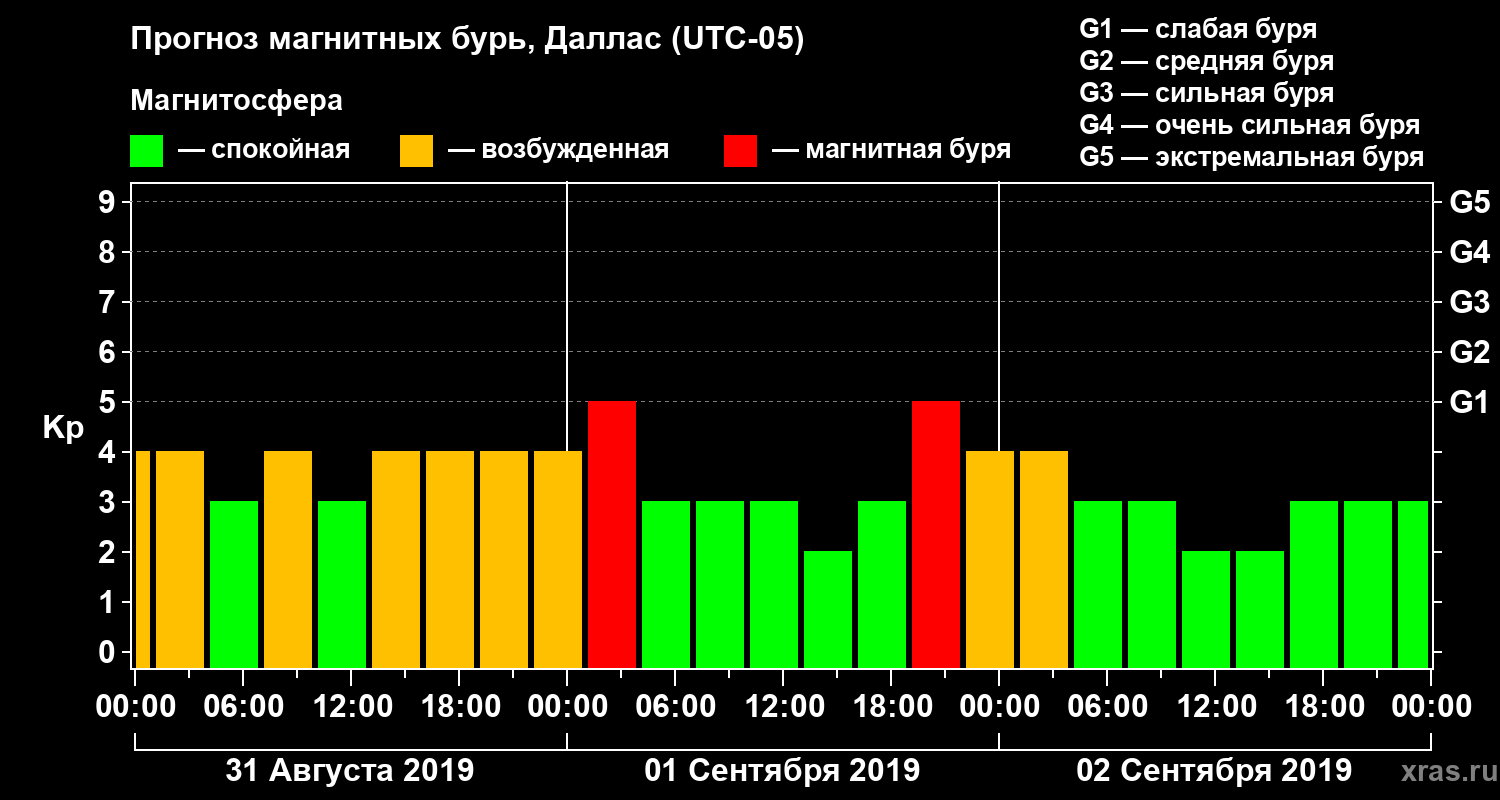Viewport: 1500px width, 800px height.
Task: Click the 06:00 time label for 31 Августа
Action: pos(242,707)
